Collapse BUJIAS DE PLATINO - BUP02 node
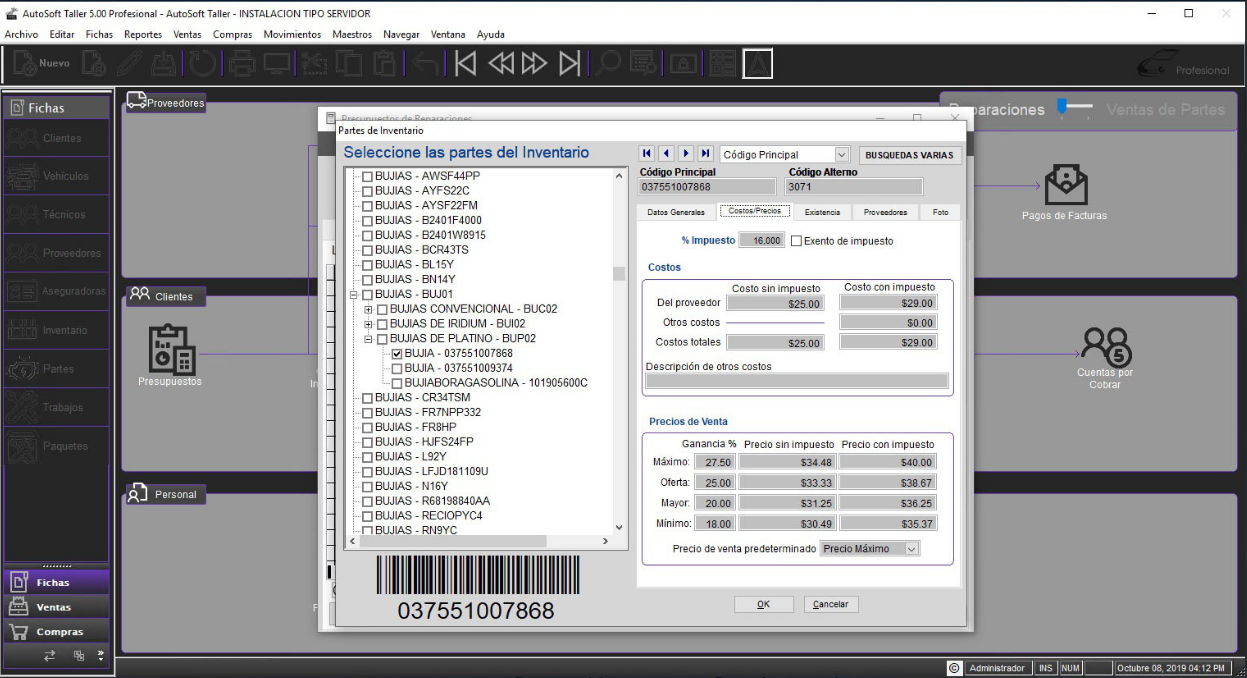The image size is (1247, 678). pos(369,339)
